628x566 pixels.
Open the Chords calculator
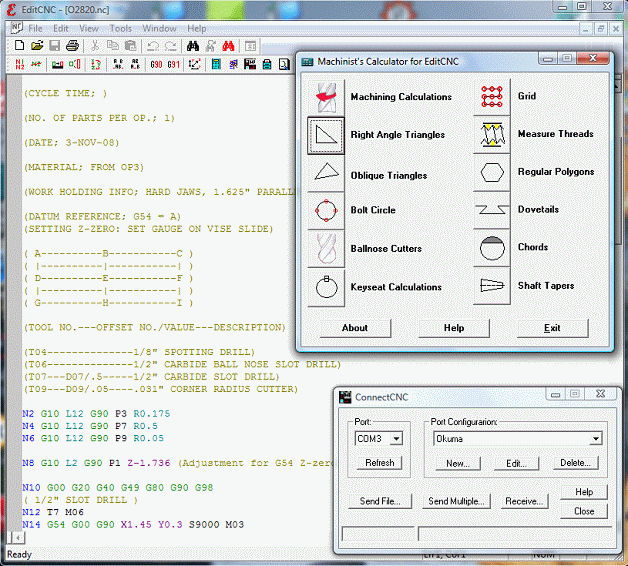[492, 248]
